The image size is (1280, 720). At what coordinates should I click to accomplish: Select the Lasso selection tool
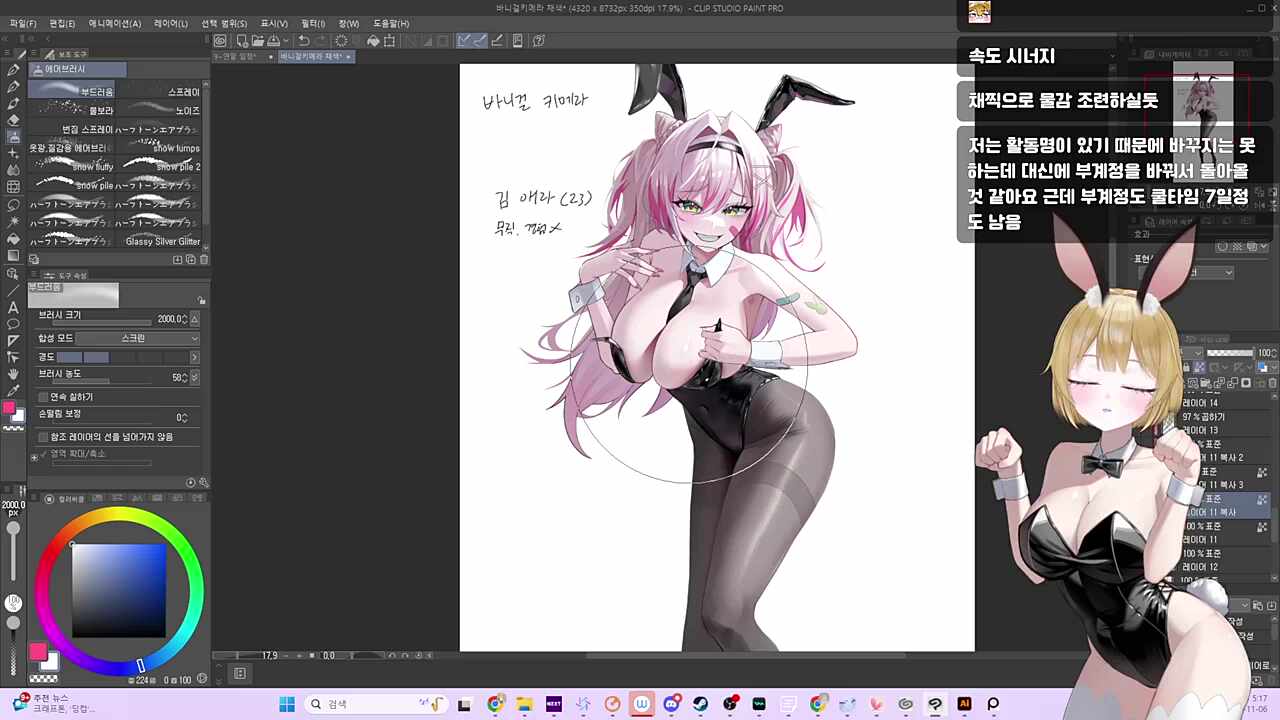[x=13, y=204]
